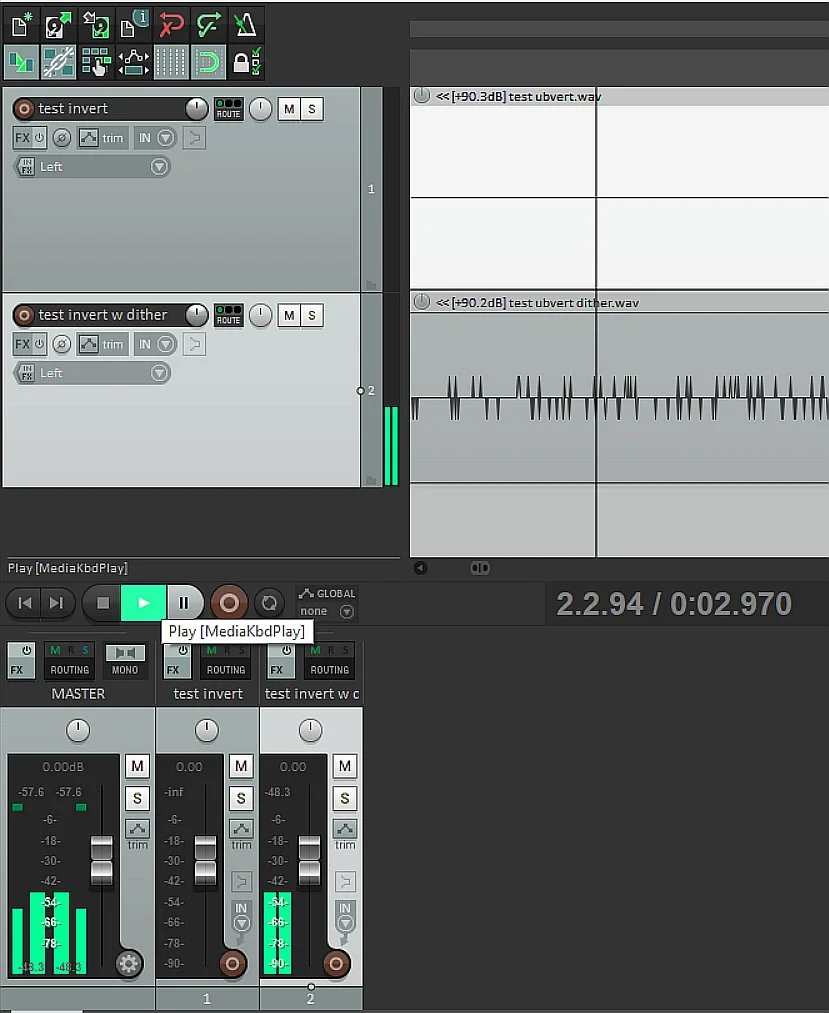This screenshot has width=829, height=1013.
Task: Toggle MASTER MONO button
Action: tap(125, 661)
